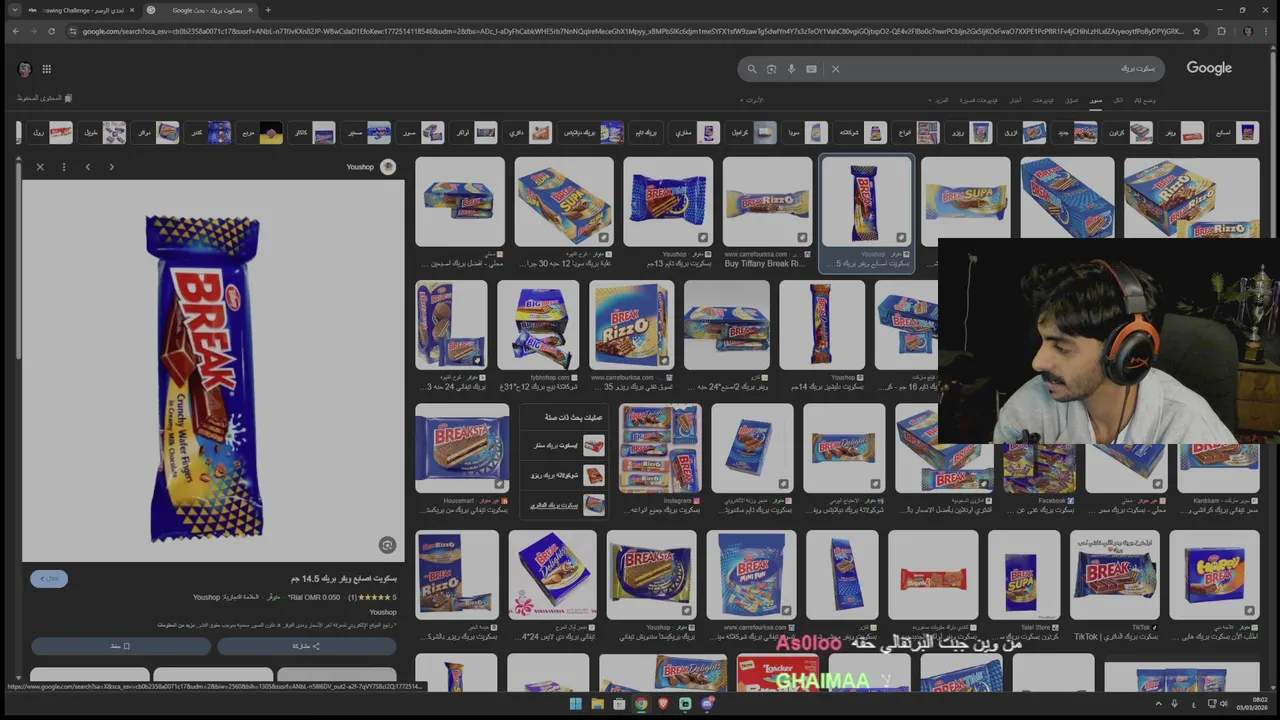Start a voice search with the microphone
Image resolution: width=1280 pixels, height=720 pixels.
[791, 69]
